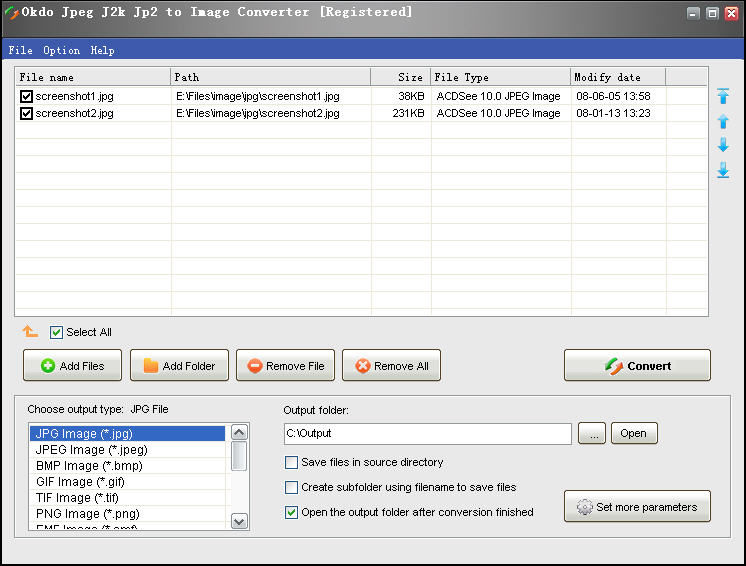Open the Option menu
The image size is (746, 566).
point(61,50)
